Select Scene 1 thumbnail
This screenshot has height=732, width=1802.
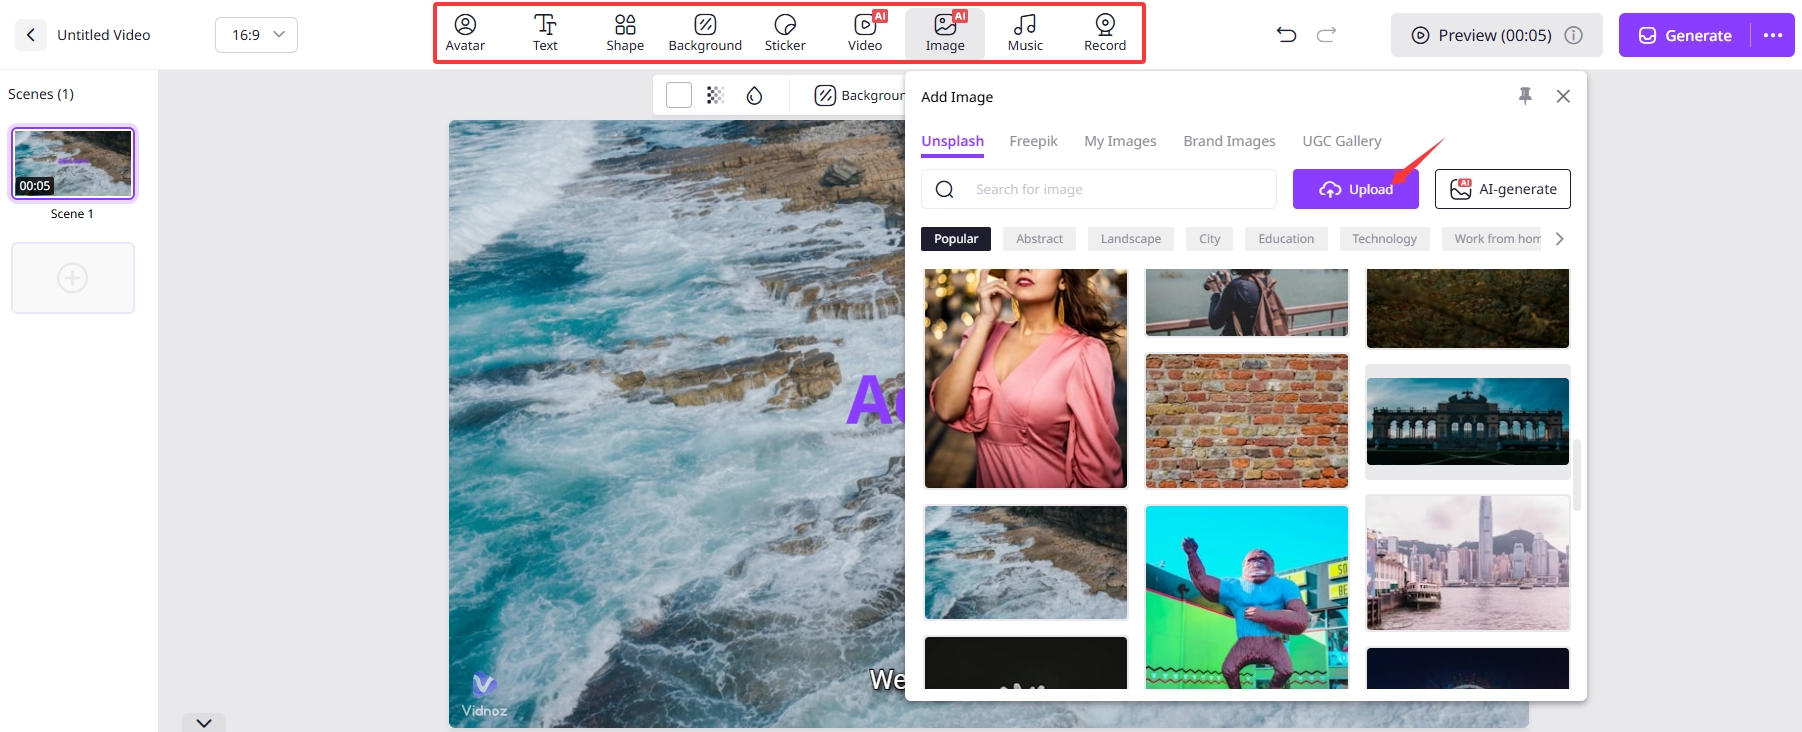73,163
